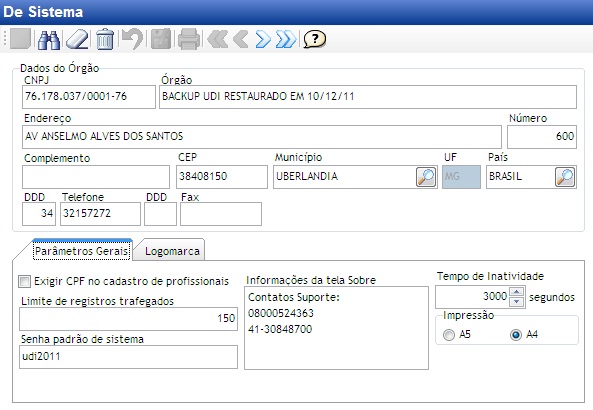Select A4 print size option
This screenshot has width=593, height=410.
(516, 335)
